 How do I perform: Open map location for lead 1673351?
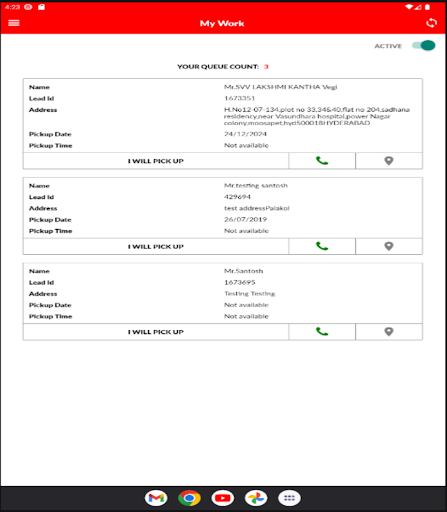click(389, 161)
